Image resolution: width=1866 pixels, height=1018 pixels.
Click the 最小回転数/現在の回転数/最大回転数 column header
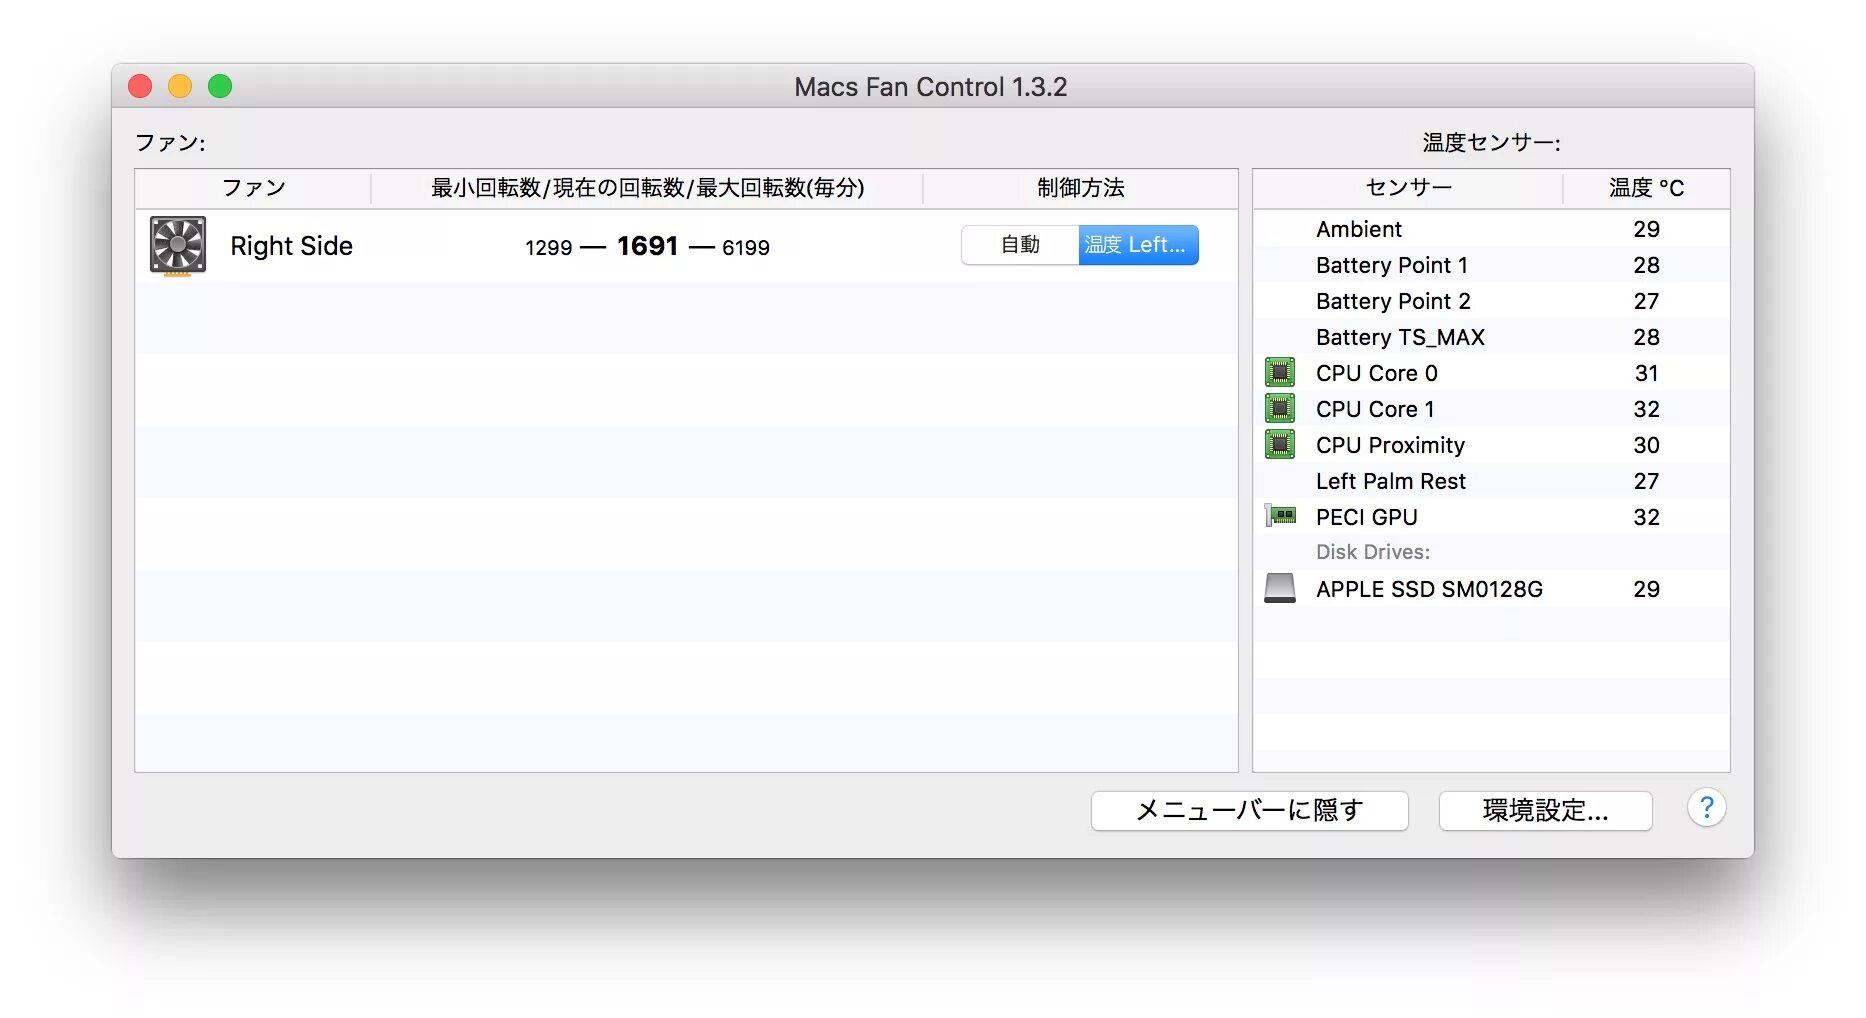pyautogui.click(x=647, y=188)
